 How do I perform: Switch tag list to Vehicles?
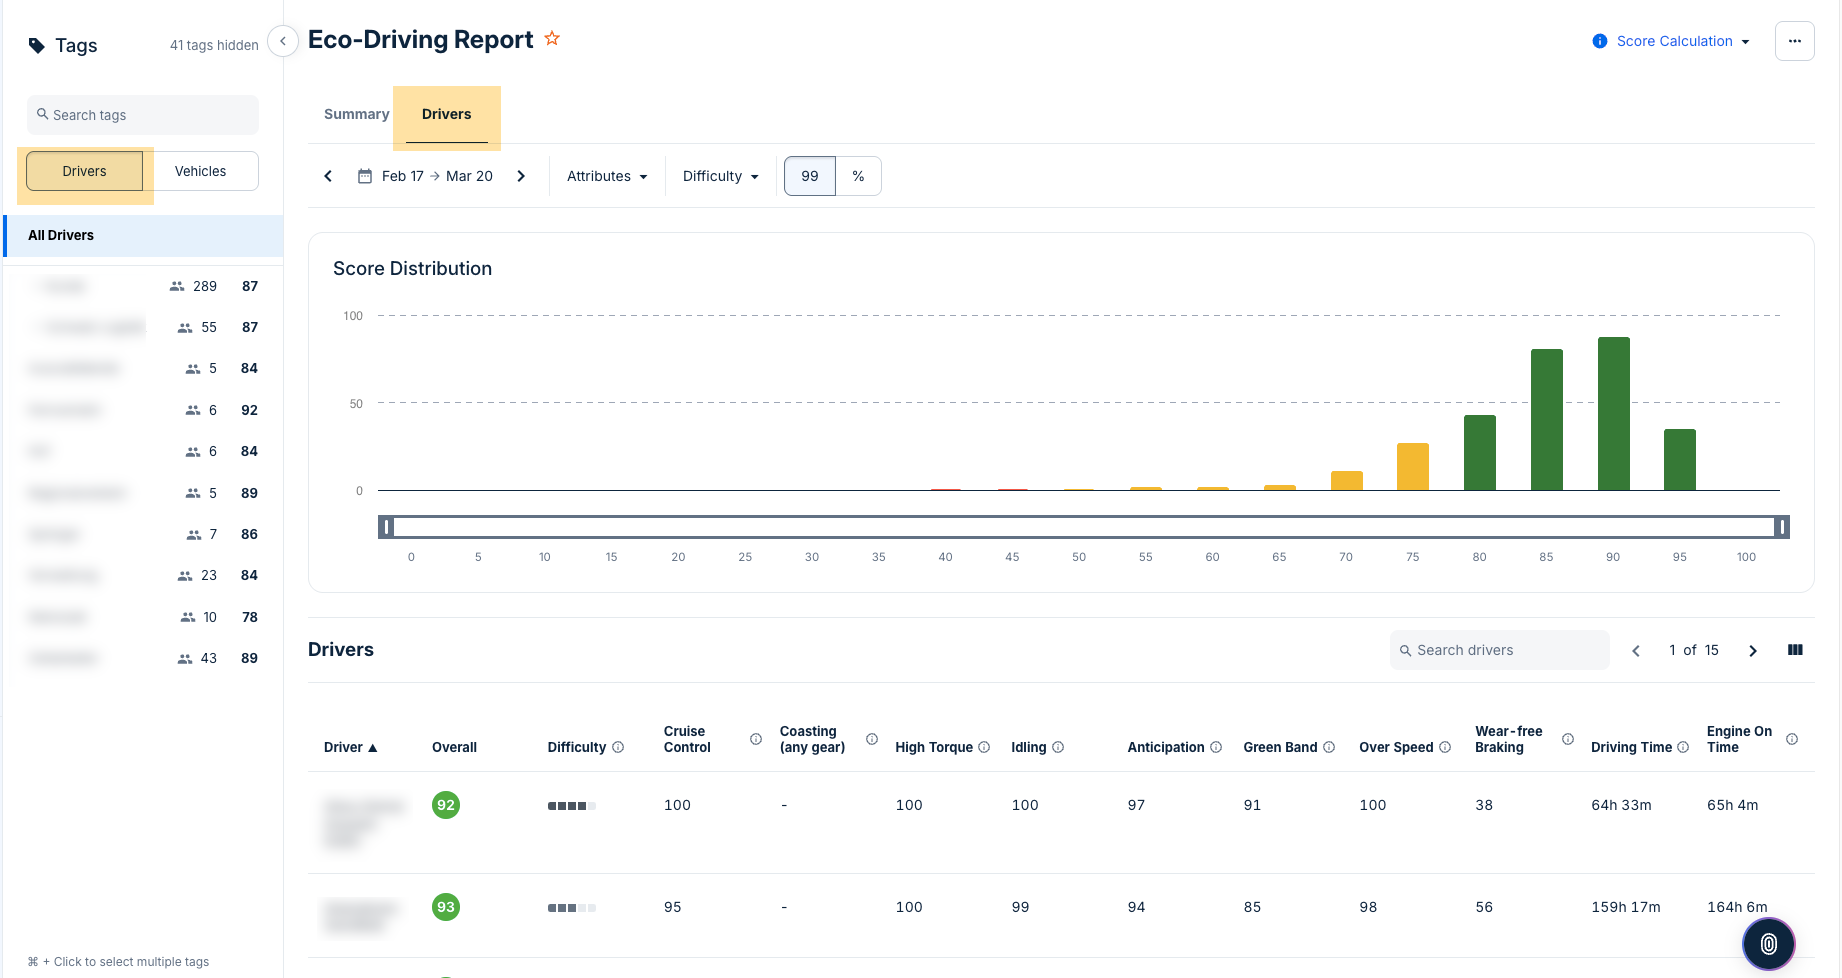coord(200,171)
